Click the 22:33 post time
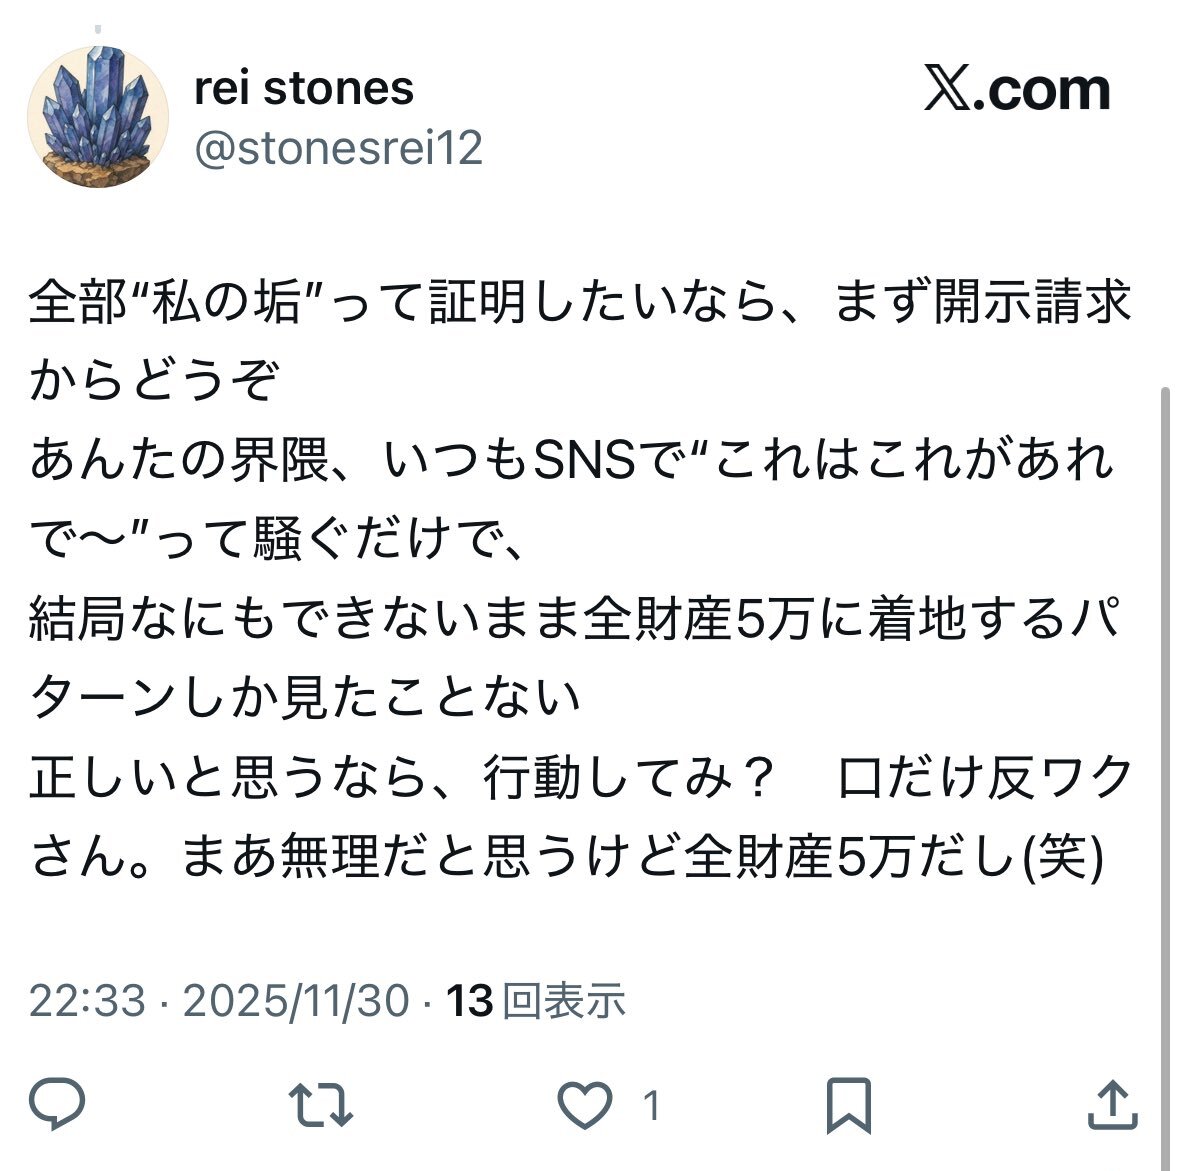 point(87,1000)
